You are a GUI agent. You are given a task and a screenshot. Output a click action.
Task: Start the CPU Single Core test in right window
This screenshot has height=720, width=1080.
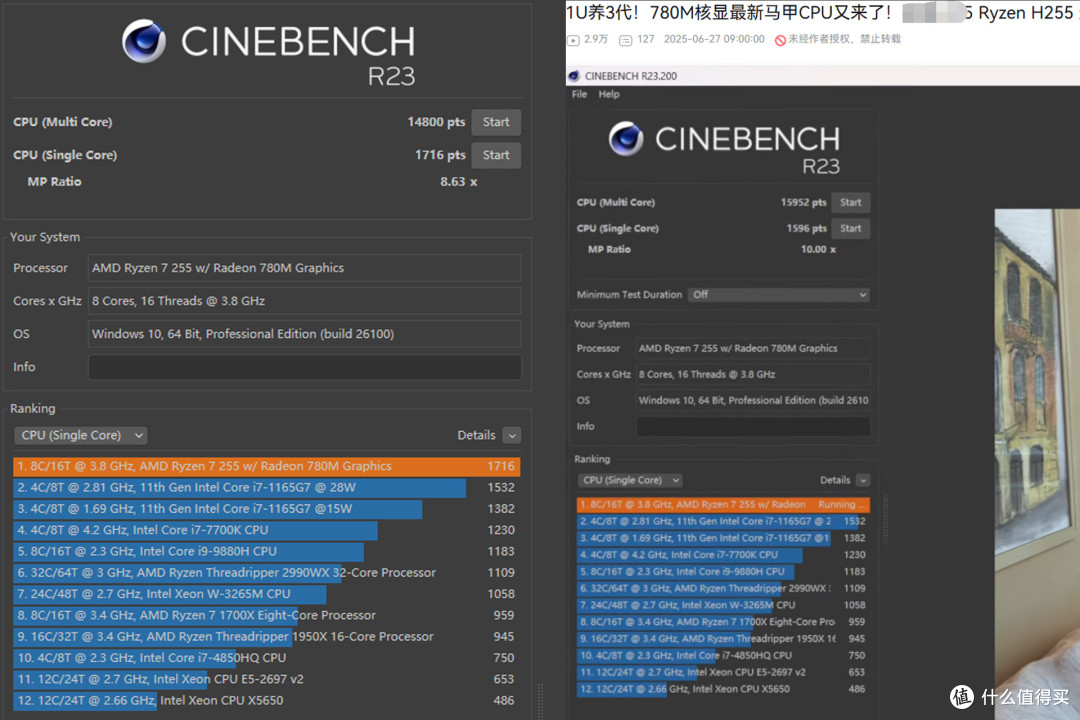pos(851,229)
